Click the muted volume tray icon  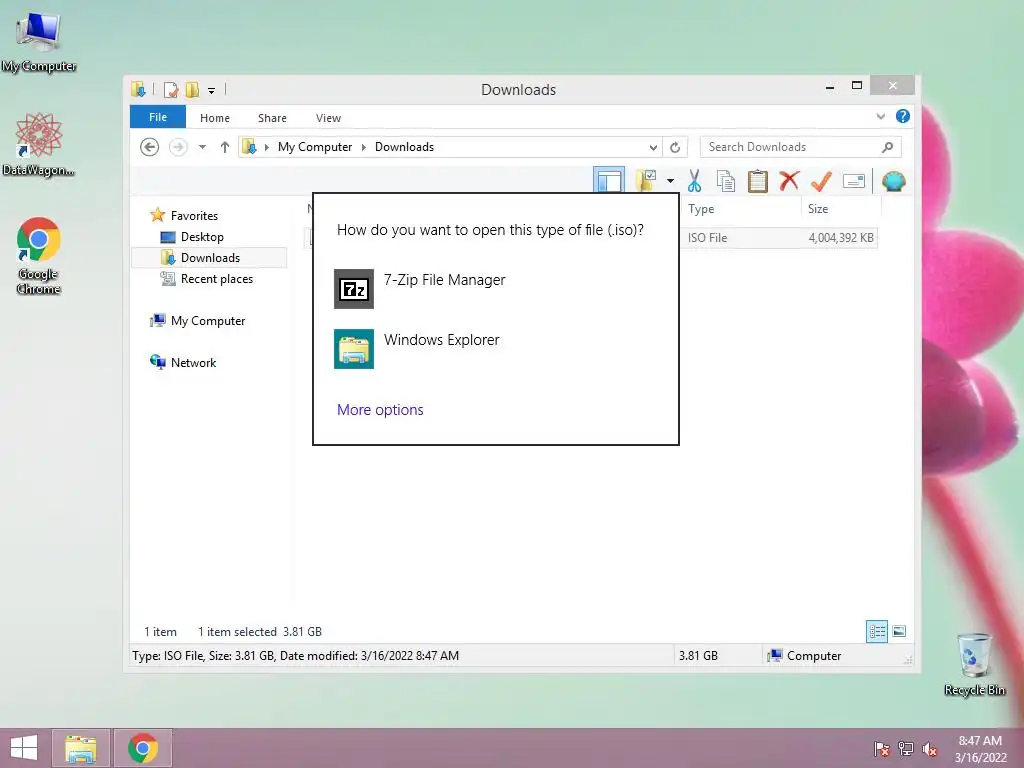pyautogui.click(x=930, y=749)
